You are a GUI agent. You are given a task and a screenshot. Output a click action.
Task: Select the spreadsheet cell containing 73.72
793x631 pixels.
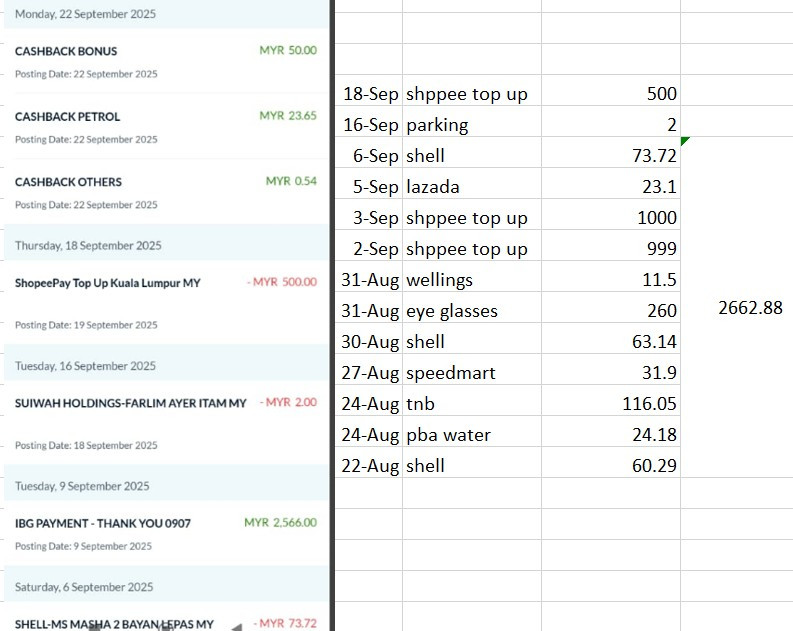tap(611, 152)
